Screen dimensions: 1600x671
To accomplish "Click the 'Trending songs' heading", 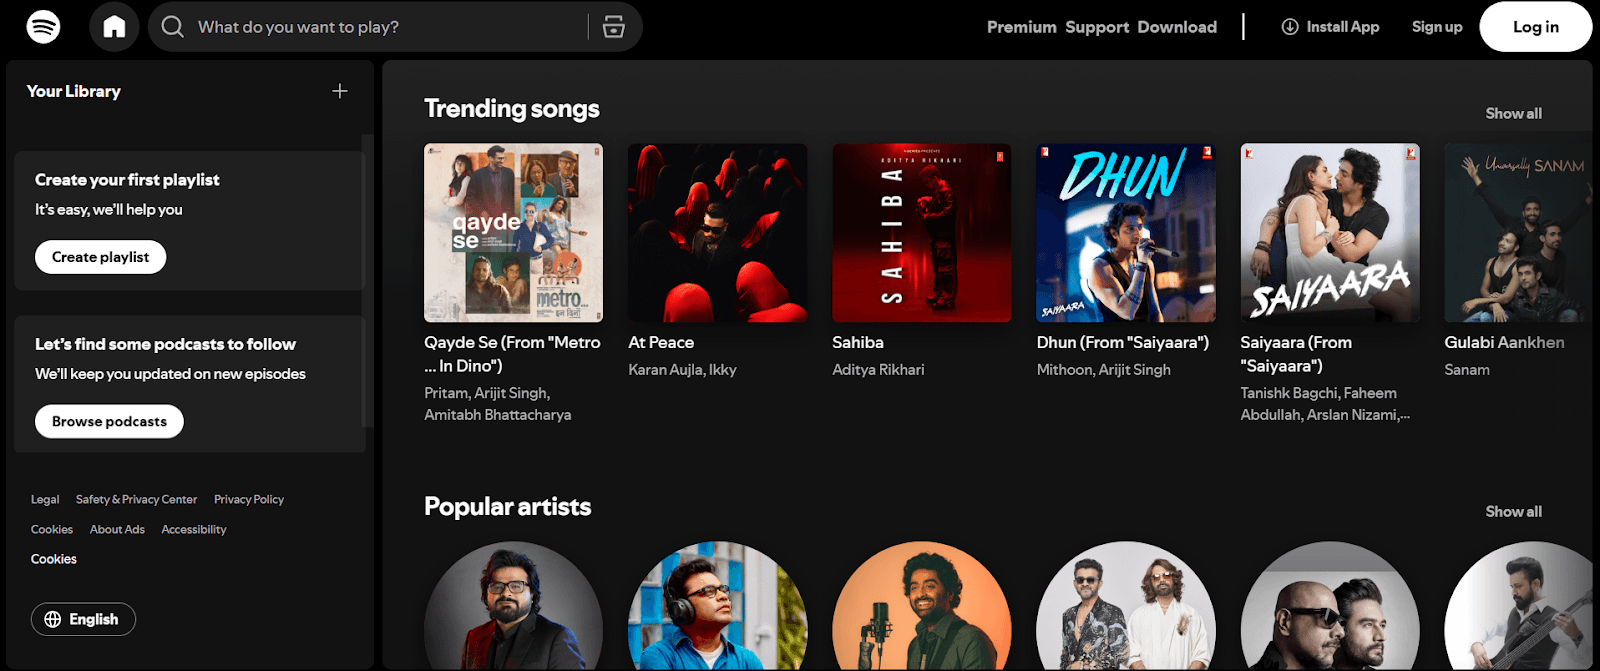I will (512, 108).
